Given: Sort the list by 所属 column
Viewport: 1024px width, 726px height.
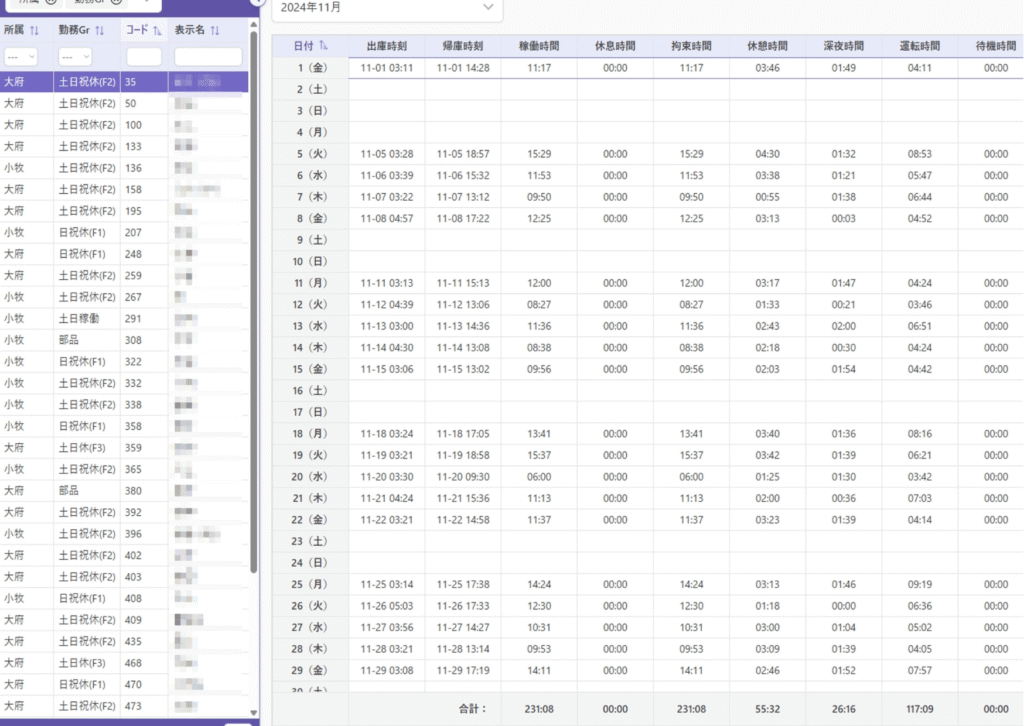Looking at the screenshot, I should (33, 31).
